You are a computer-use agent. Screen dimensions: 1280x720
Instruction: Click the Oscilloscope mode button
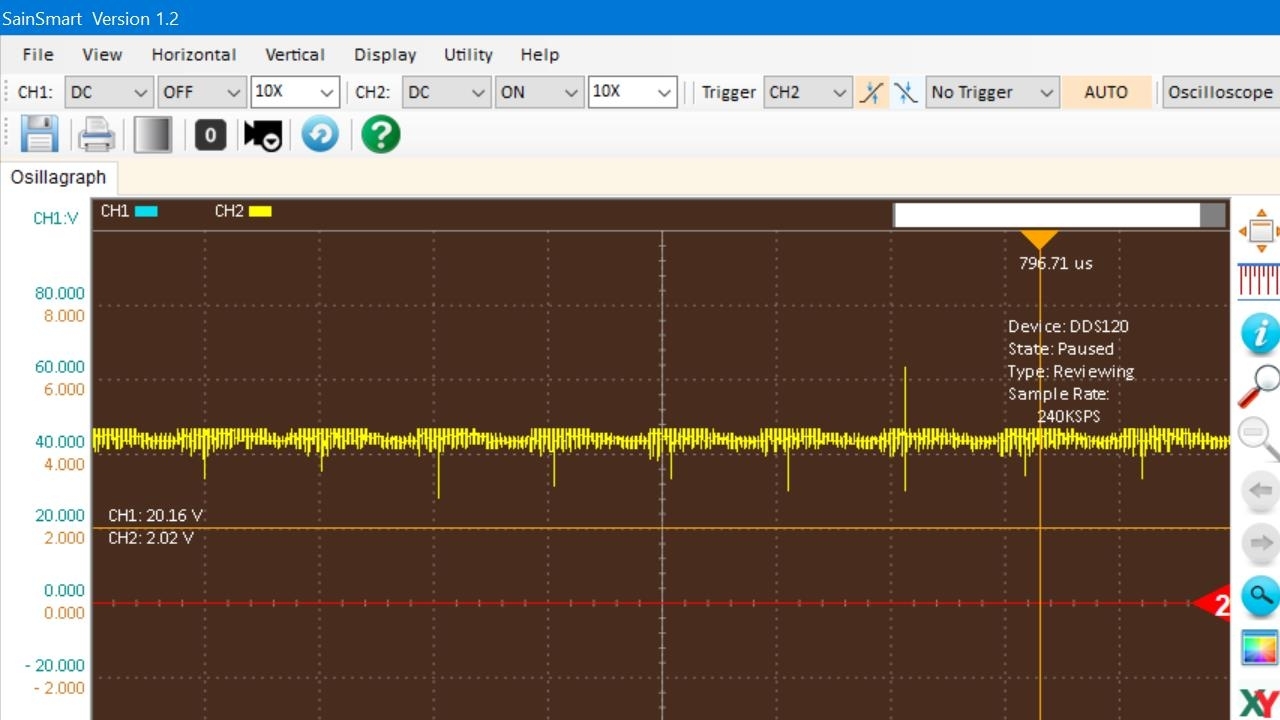coord(1220,92)
